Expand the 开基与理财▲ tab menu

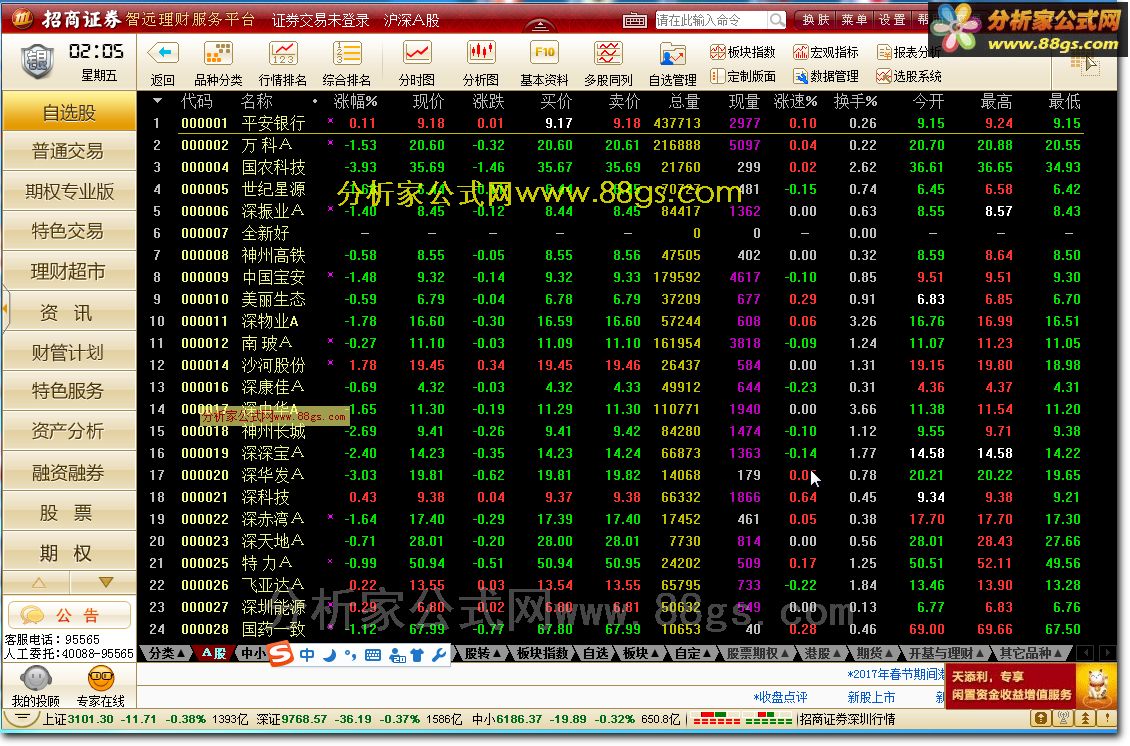point(947,654)
